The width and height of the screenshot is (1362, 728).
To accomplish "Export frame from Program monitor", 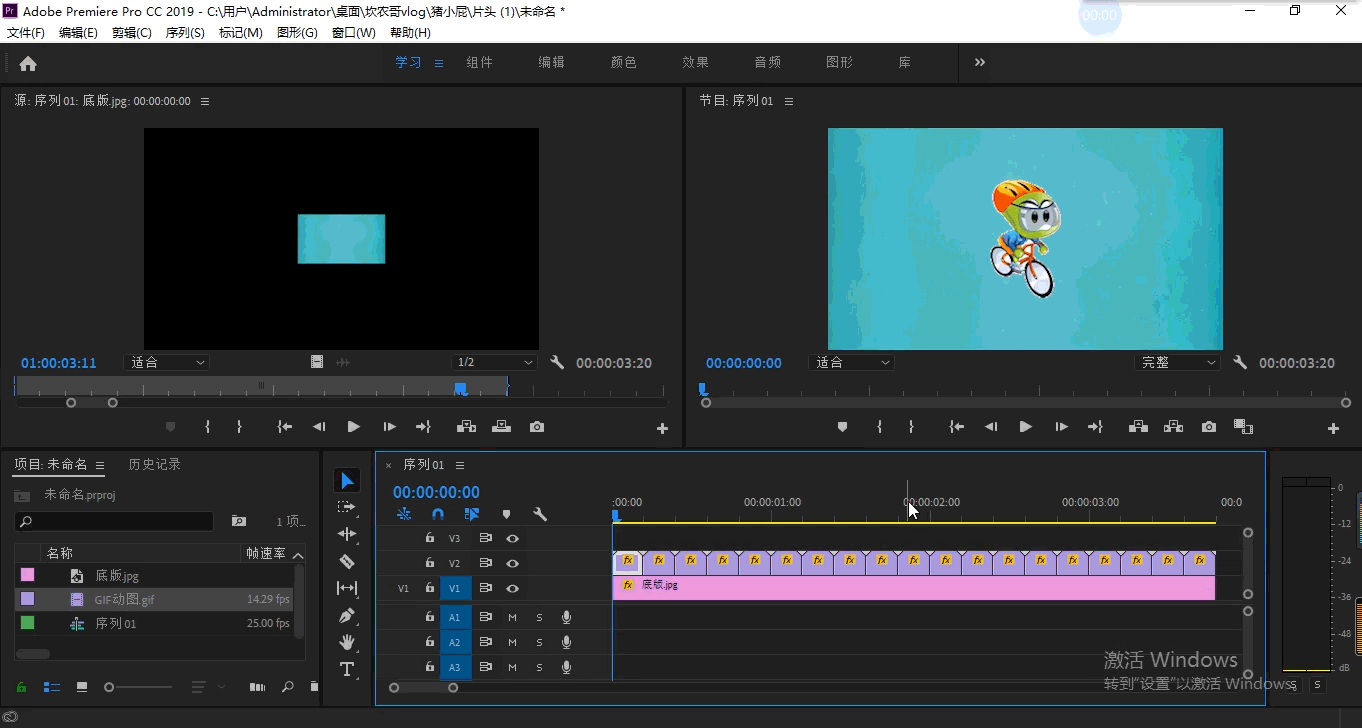I will pyautogui.click(x=1209, y=427).
